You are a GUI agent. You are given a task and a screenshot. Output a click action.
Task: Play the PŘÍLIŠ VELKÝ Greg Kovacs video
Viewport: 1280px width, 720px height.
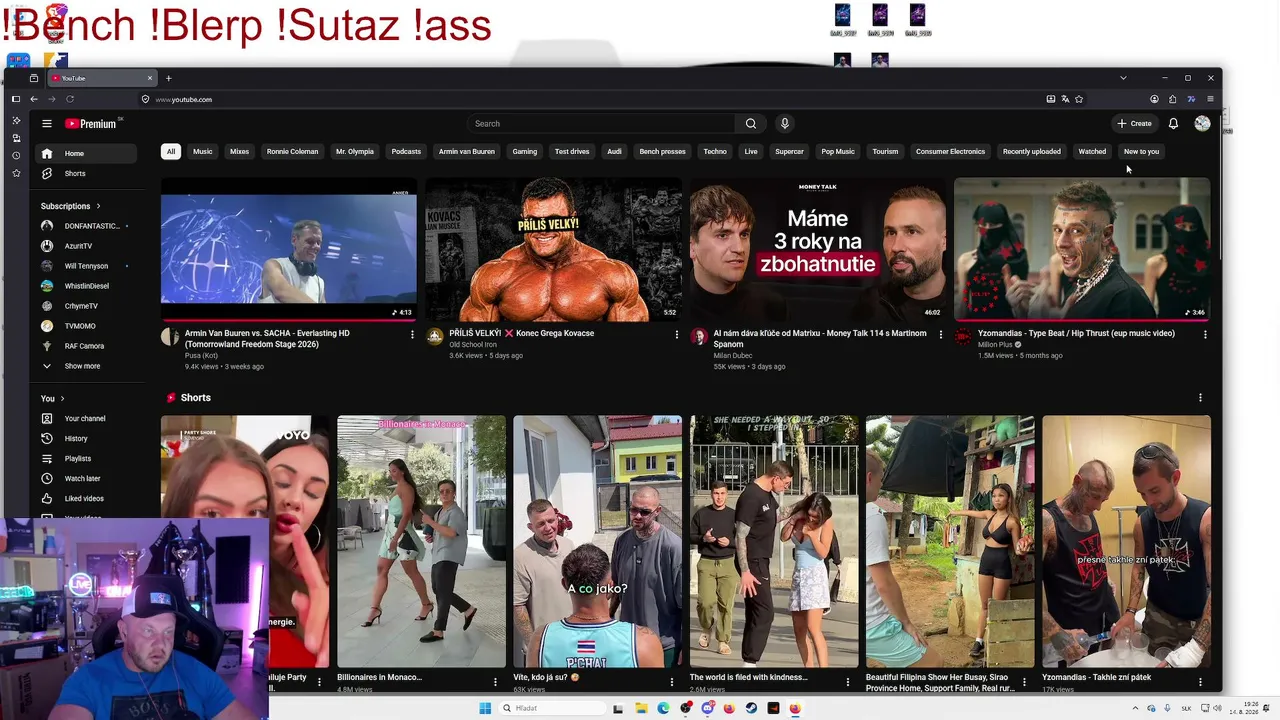(553, 250)
